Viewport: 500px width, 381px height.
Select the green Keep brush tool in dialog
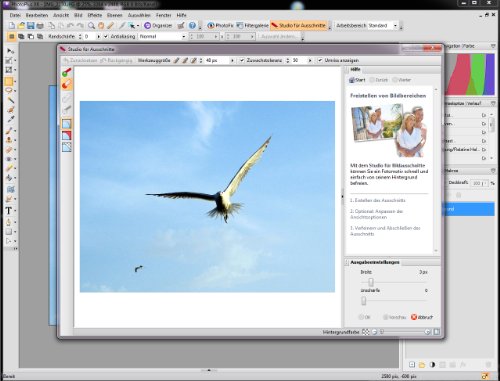[67, 72]
